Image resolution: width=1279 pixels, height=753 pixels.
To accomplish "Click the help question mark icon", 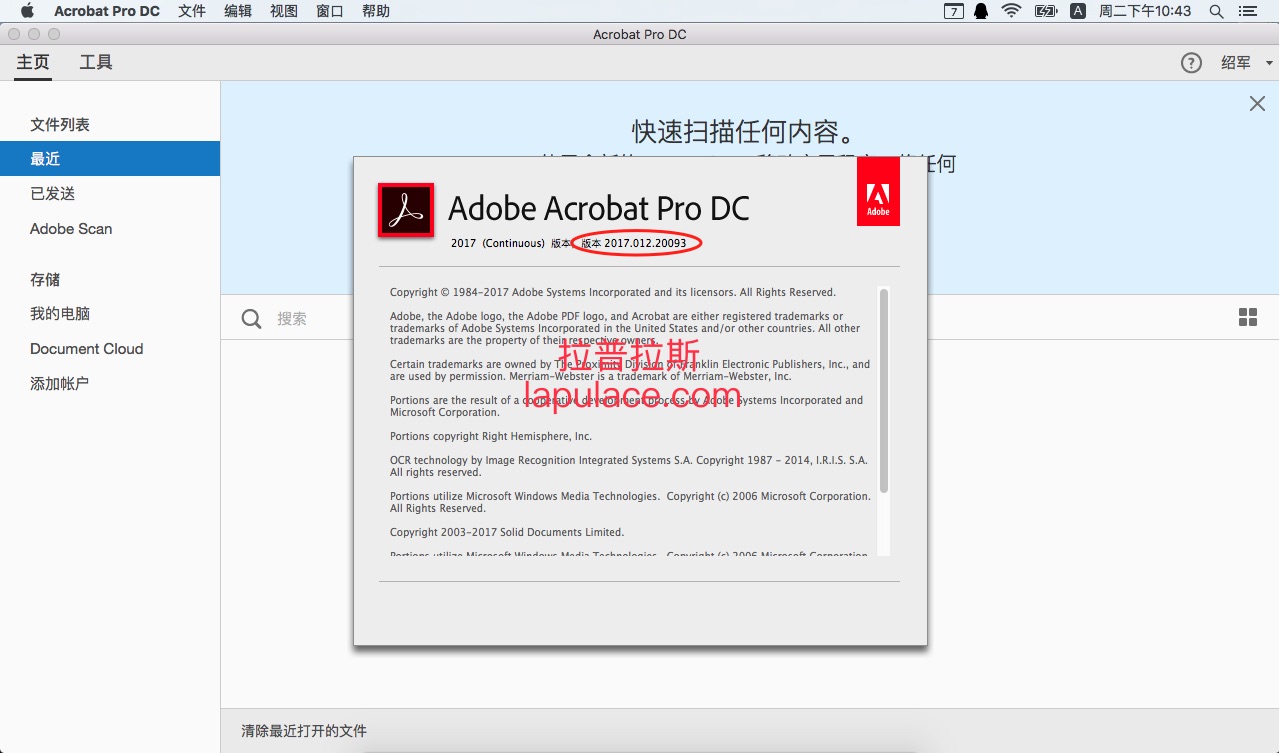I will tap(1191, 63).
